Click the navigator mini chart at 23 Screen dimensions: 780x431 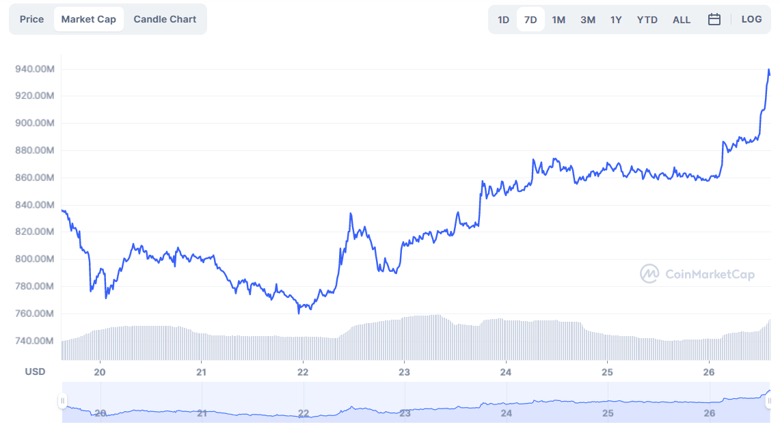click(404, 403)
